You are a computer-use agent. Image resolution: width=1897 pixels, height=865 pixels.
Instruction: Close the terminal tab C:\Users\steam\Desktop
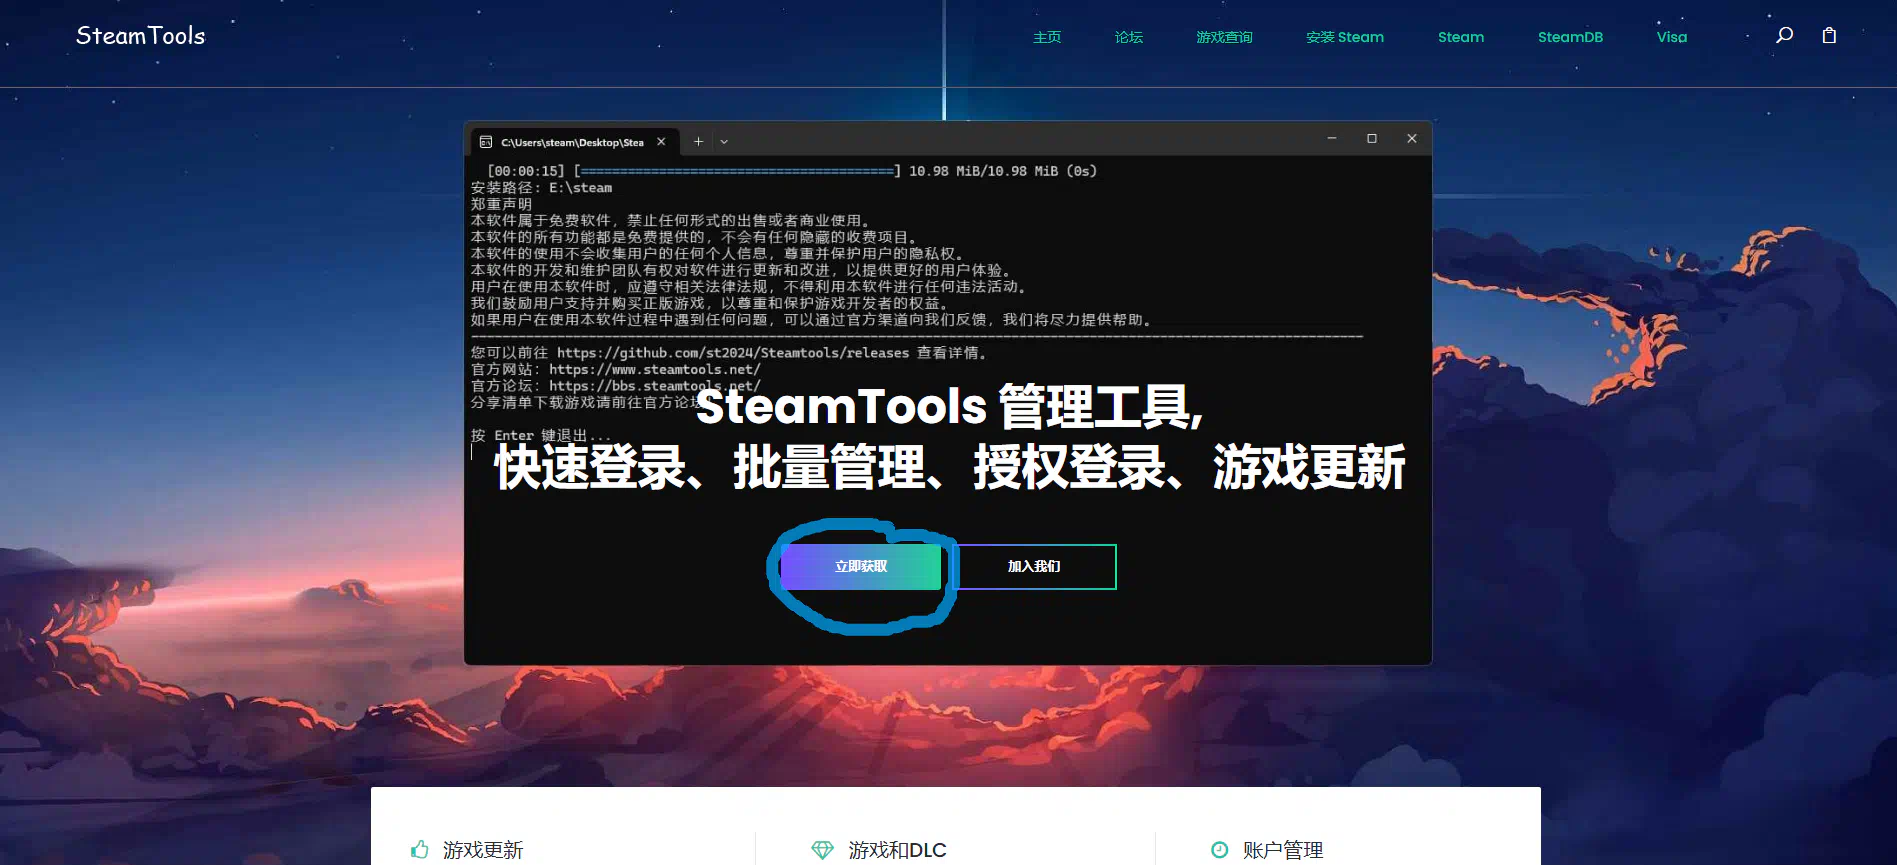[661, 142]
